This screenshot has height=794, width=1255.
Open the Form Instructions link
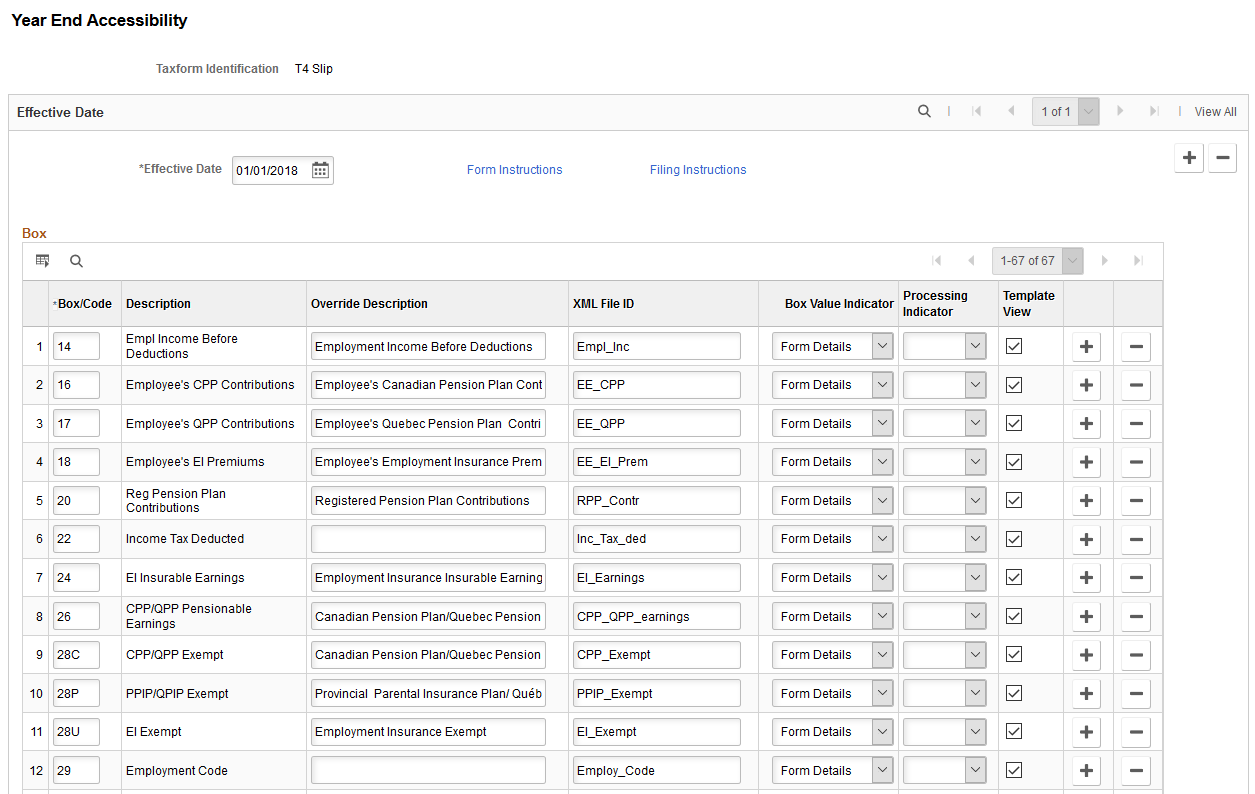point(515,170)
